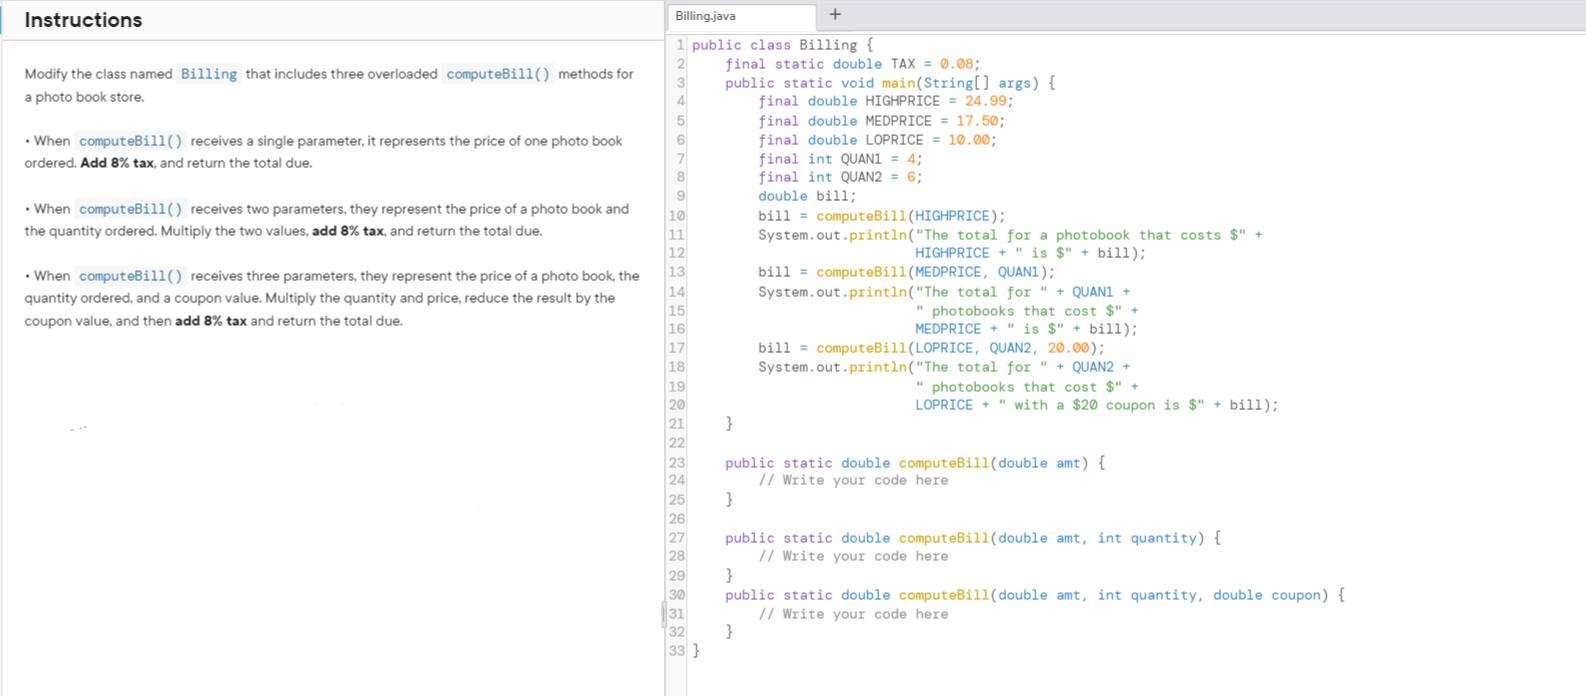This screenshot has height=696, width=1586.
Task: Open a new tab with the plus icon
Action: pyautogui.click(x=835, y=15)
